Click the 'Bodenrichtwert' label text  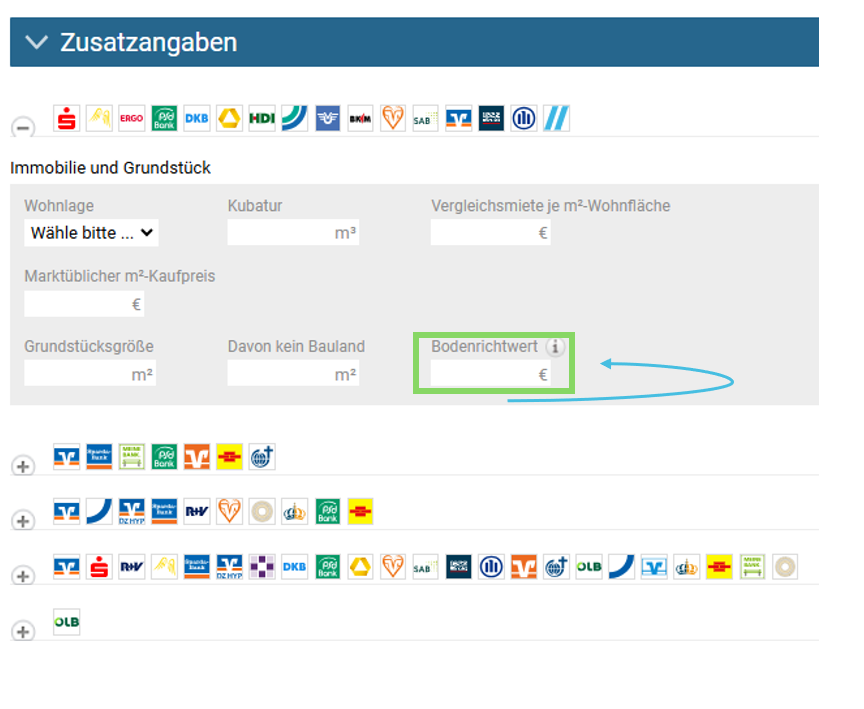484,347
